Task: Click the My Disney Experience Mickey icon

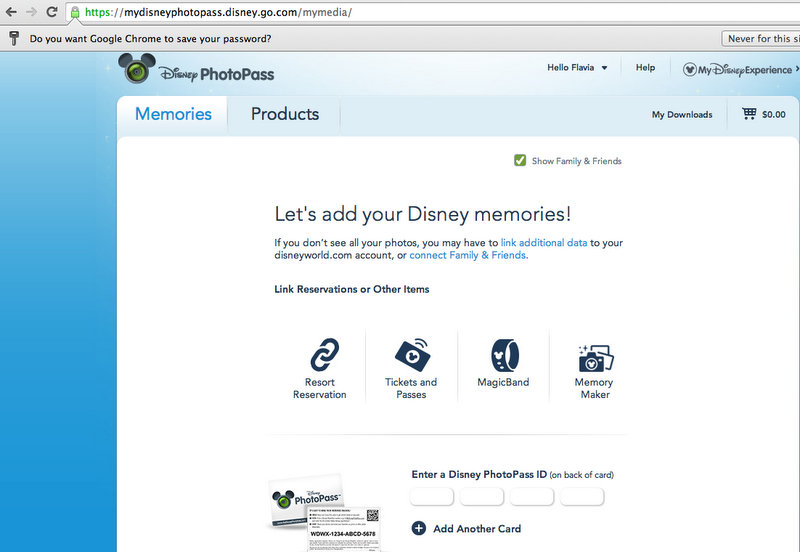Action: point(689,69)
